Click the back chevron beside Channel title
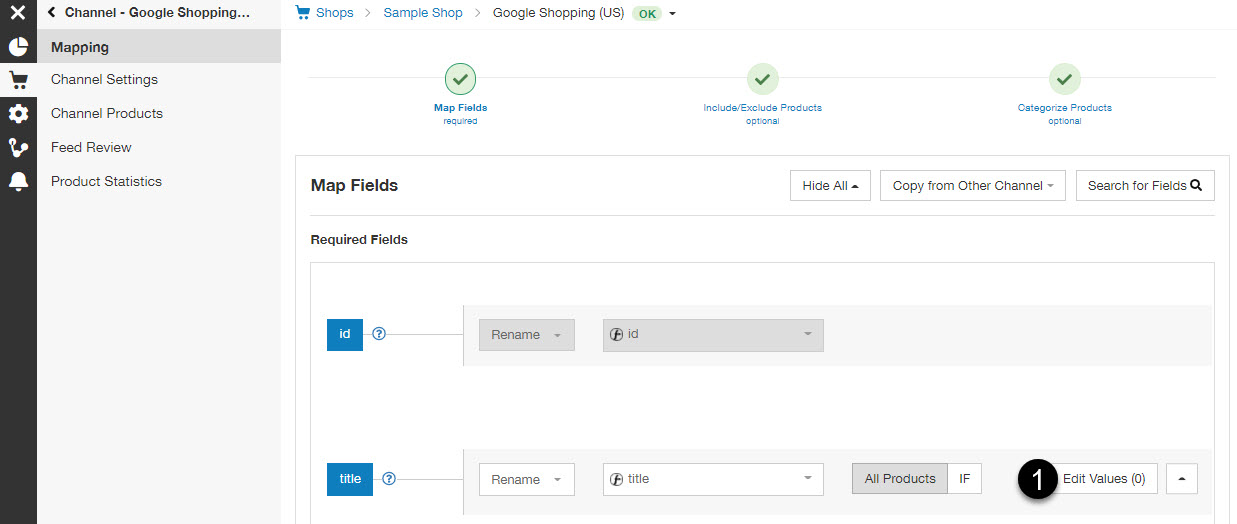 [52, 13]
